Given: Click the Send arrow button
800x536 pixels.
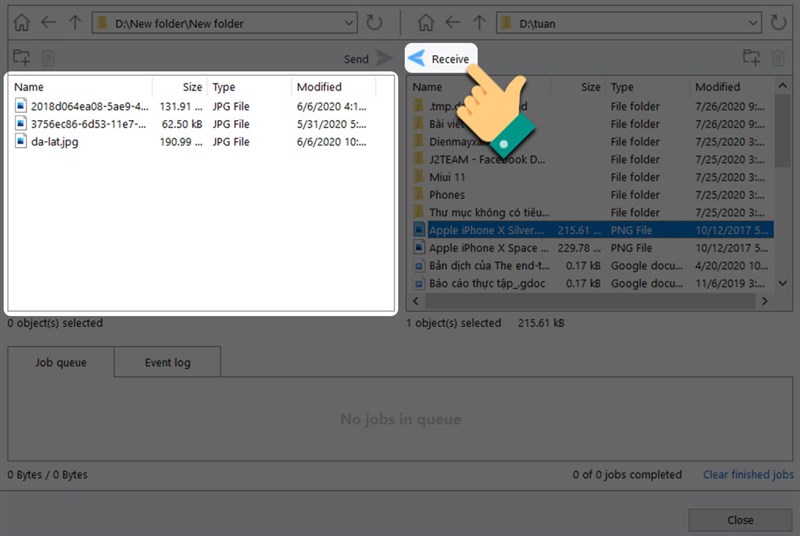Looking at the screenshot, I should pos(384,58).
